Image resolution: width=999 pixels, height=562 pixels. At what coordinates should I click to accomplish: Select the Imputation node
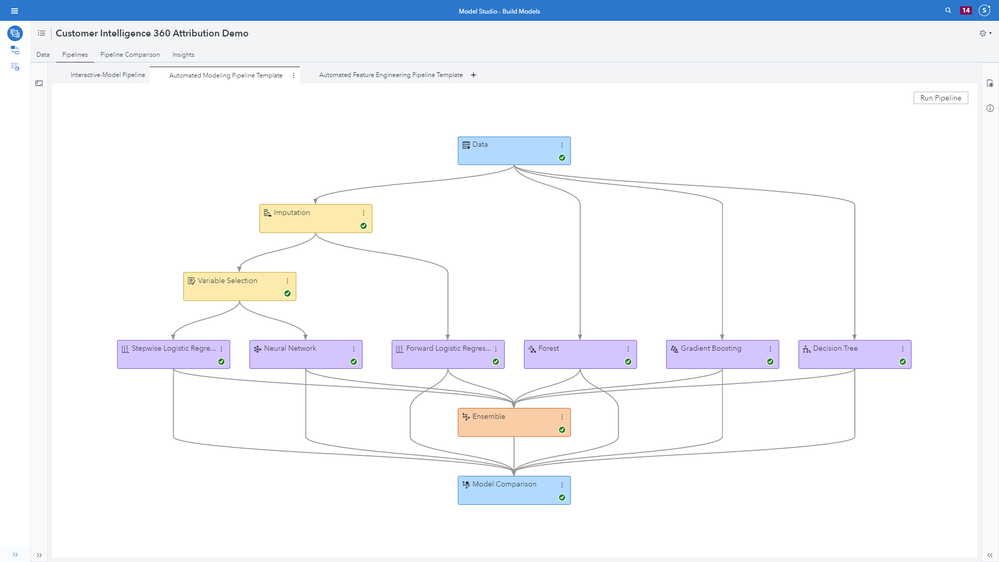point(315,219)
